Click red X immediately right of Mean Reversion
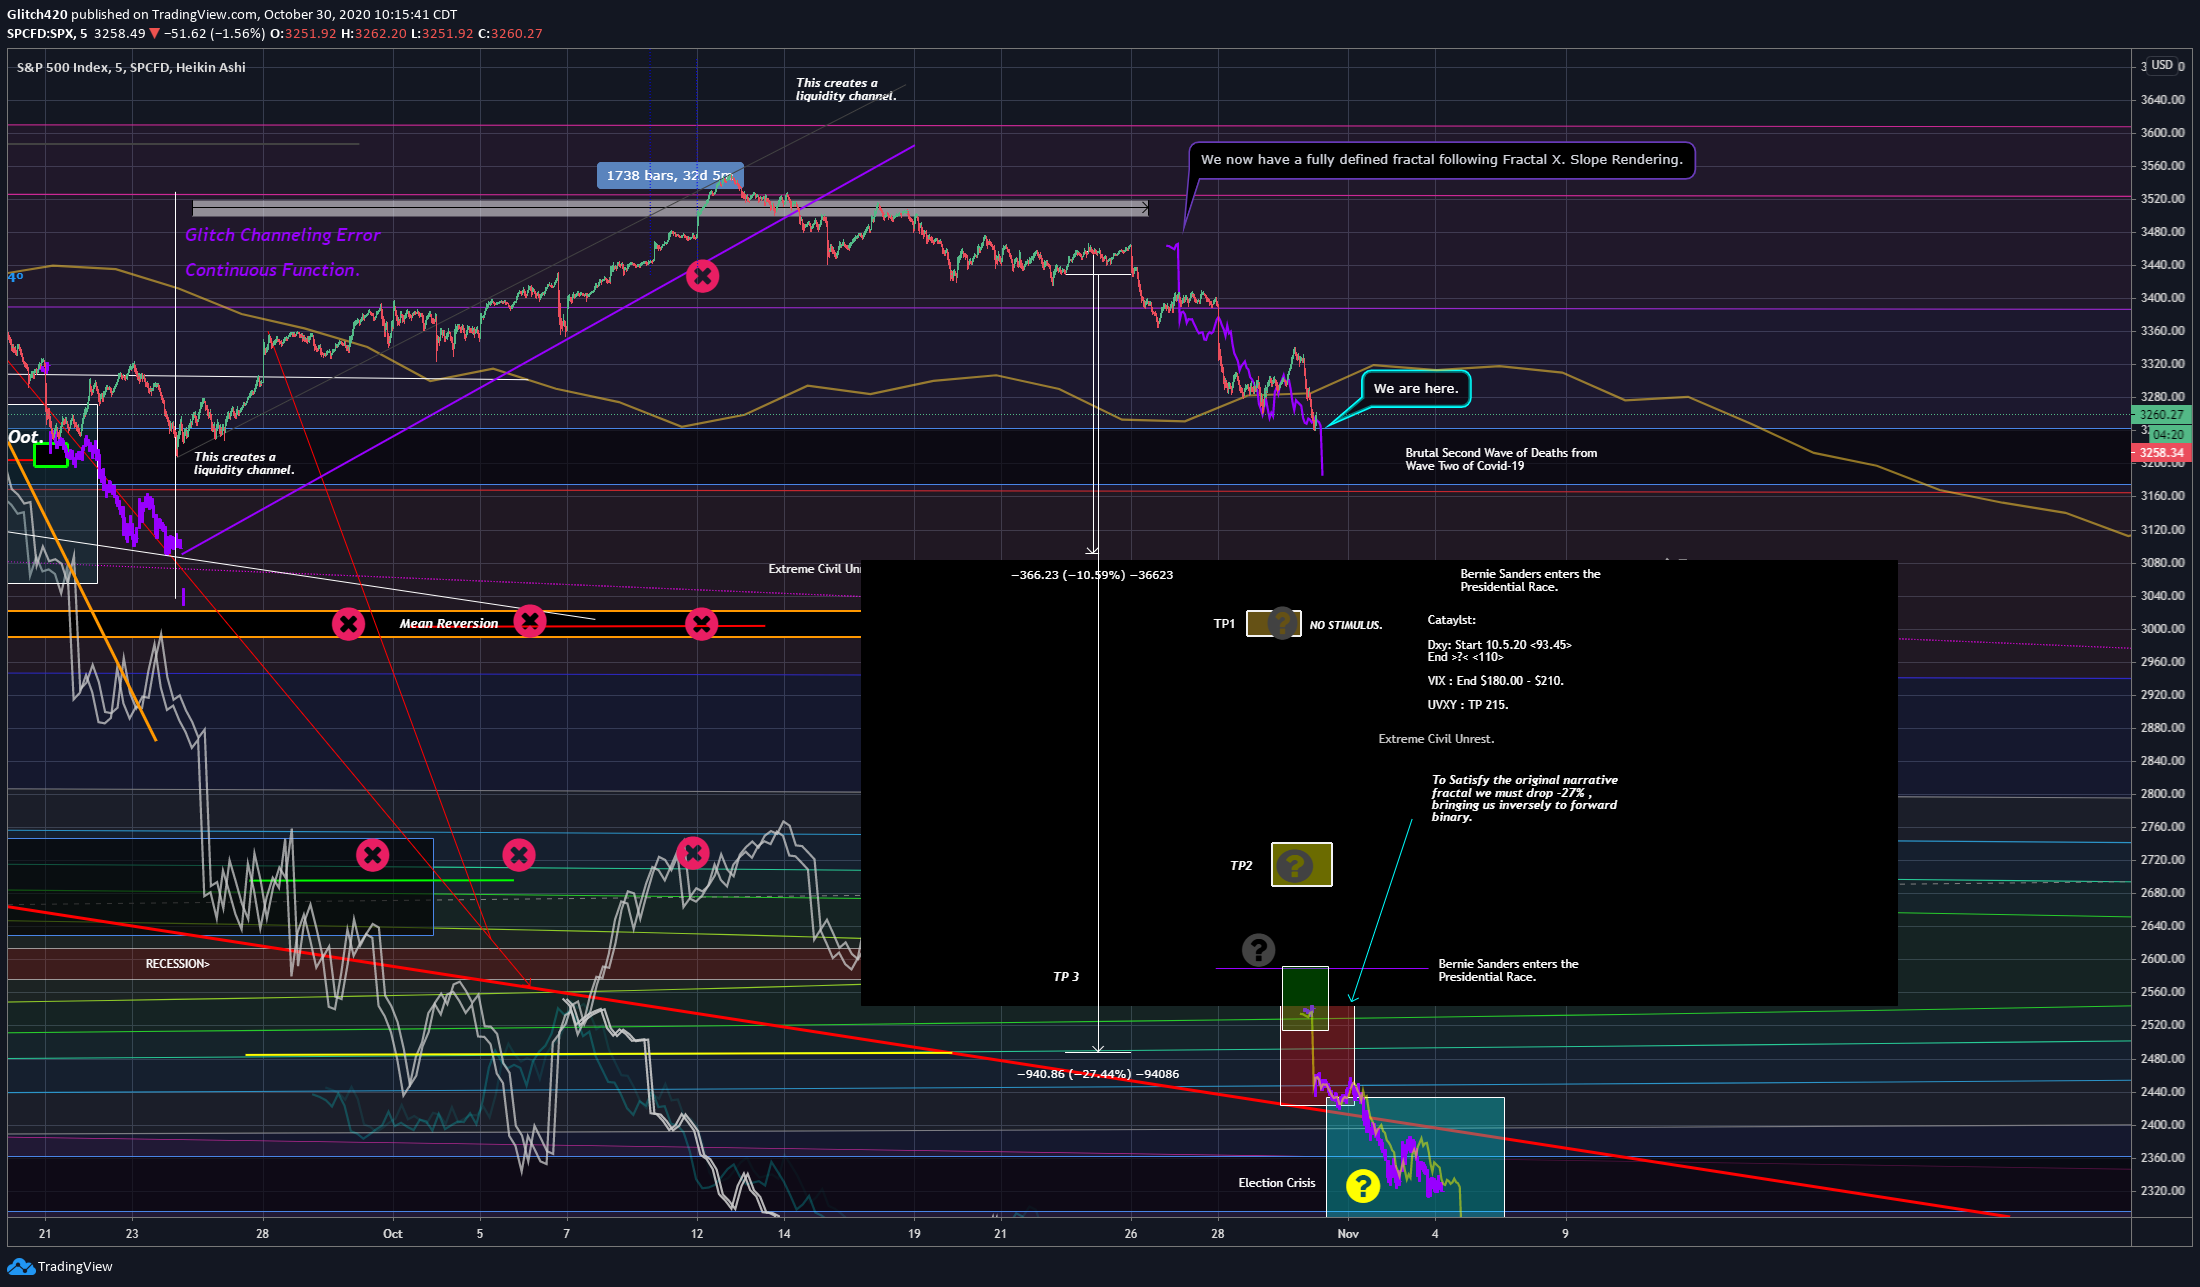 click(x=530, y=622)
